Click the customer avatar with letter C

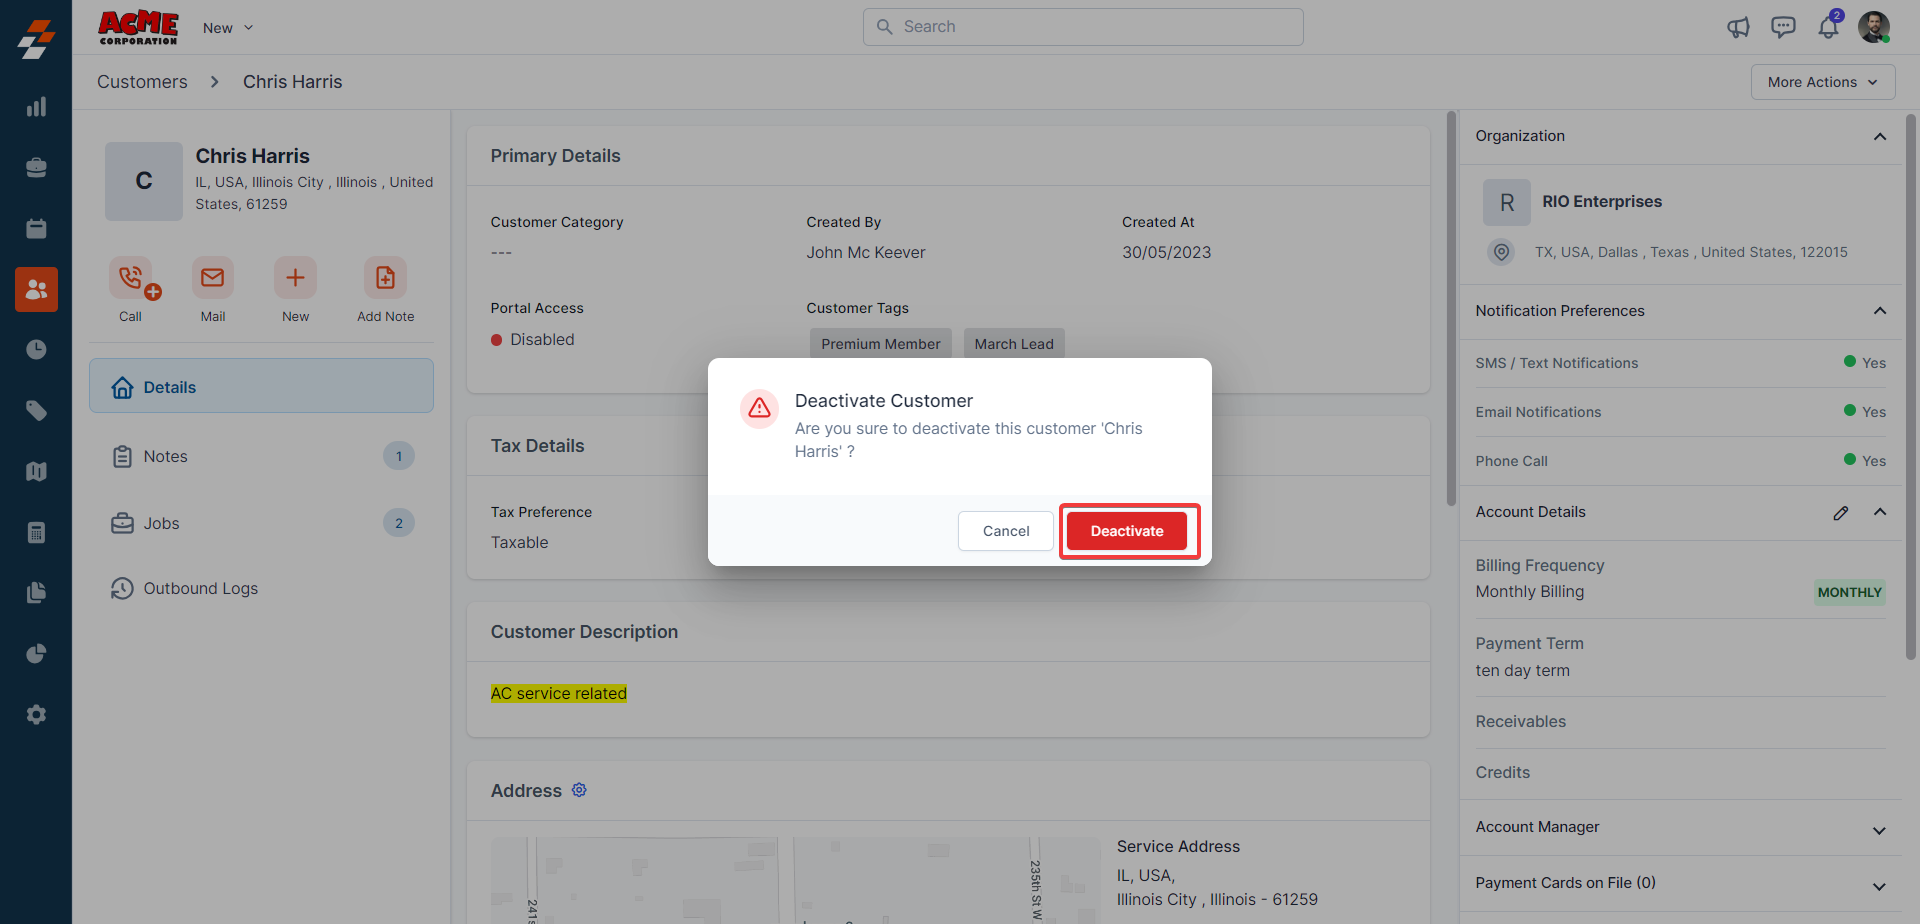144,181
